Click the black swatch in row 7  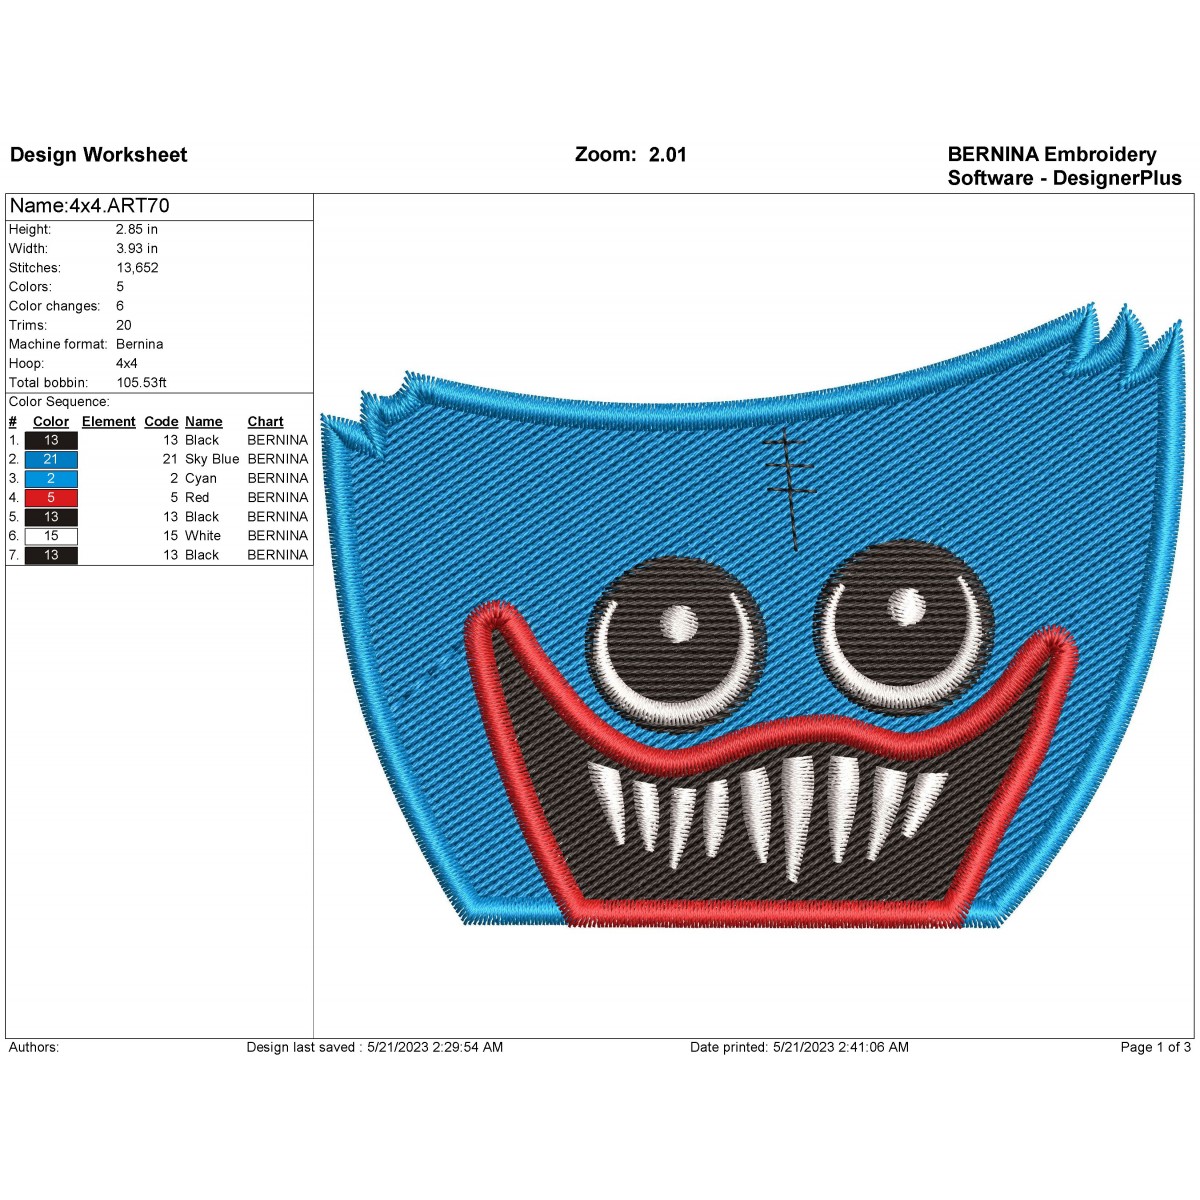pos(51,555)
